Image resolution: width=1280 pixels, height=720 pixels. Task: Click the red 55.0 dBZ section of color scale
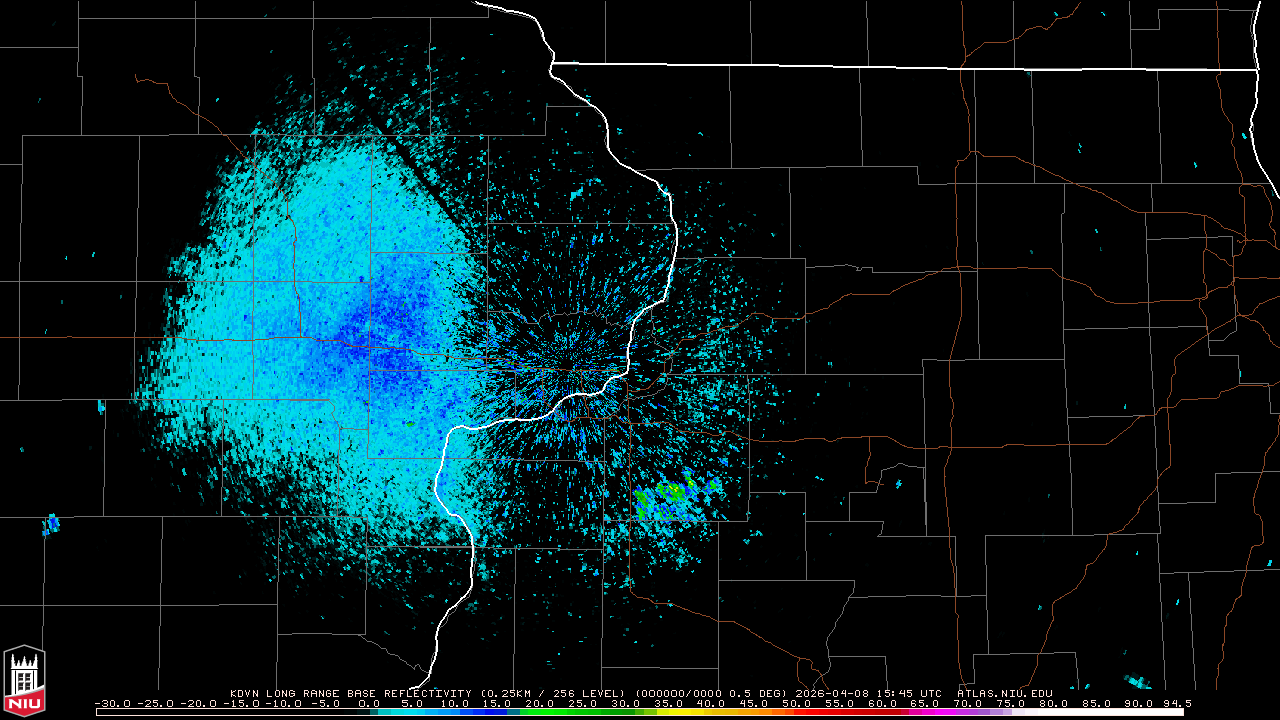tap(840, 712)
